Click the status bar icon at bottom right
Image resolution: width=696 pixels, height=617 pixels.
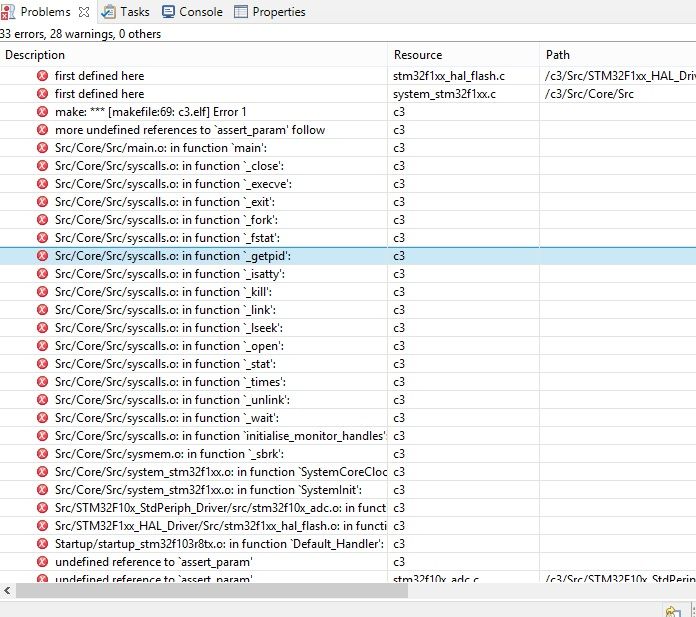pyautogui.click(x=673, y=611)
